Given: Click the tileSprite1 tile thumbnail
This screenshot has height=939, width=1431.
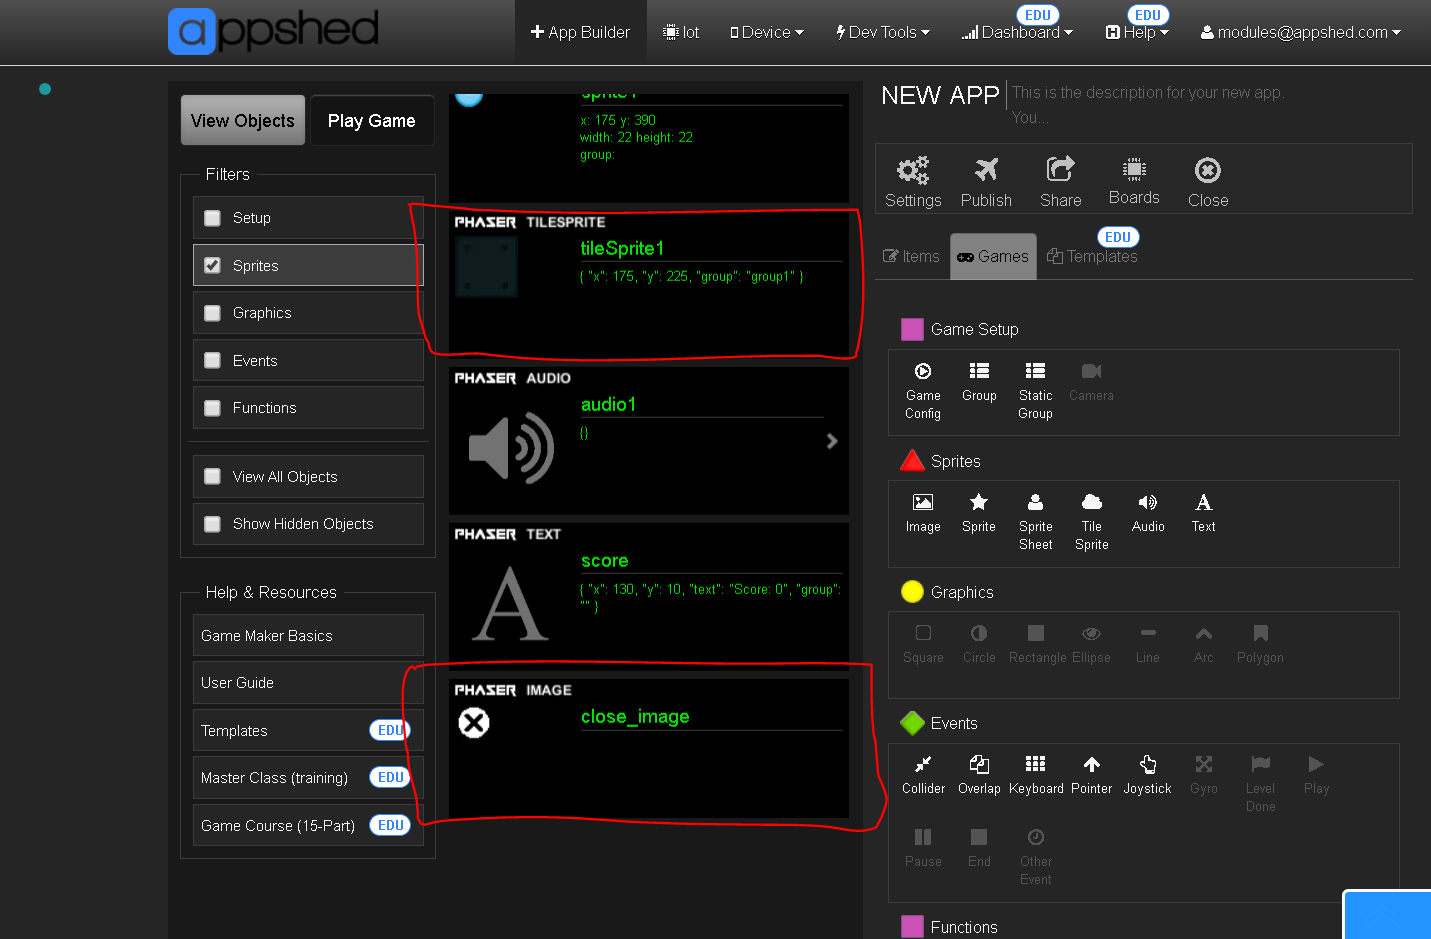Looking at the screenshot, I should 487,266.
